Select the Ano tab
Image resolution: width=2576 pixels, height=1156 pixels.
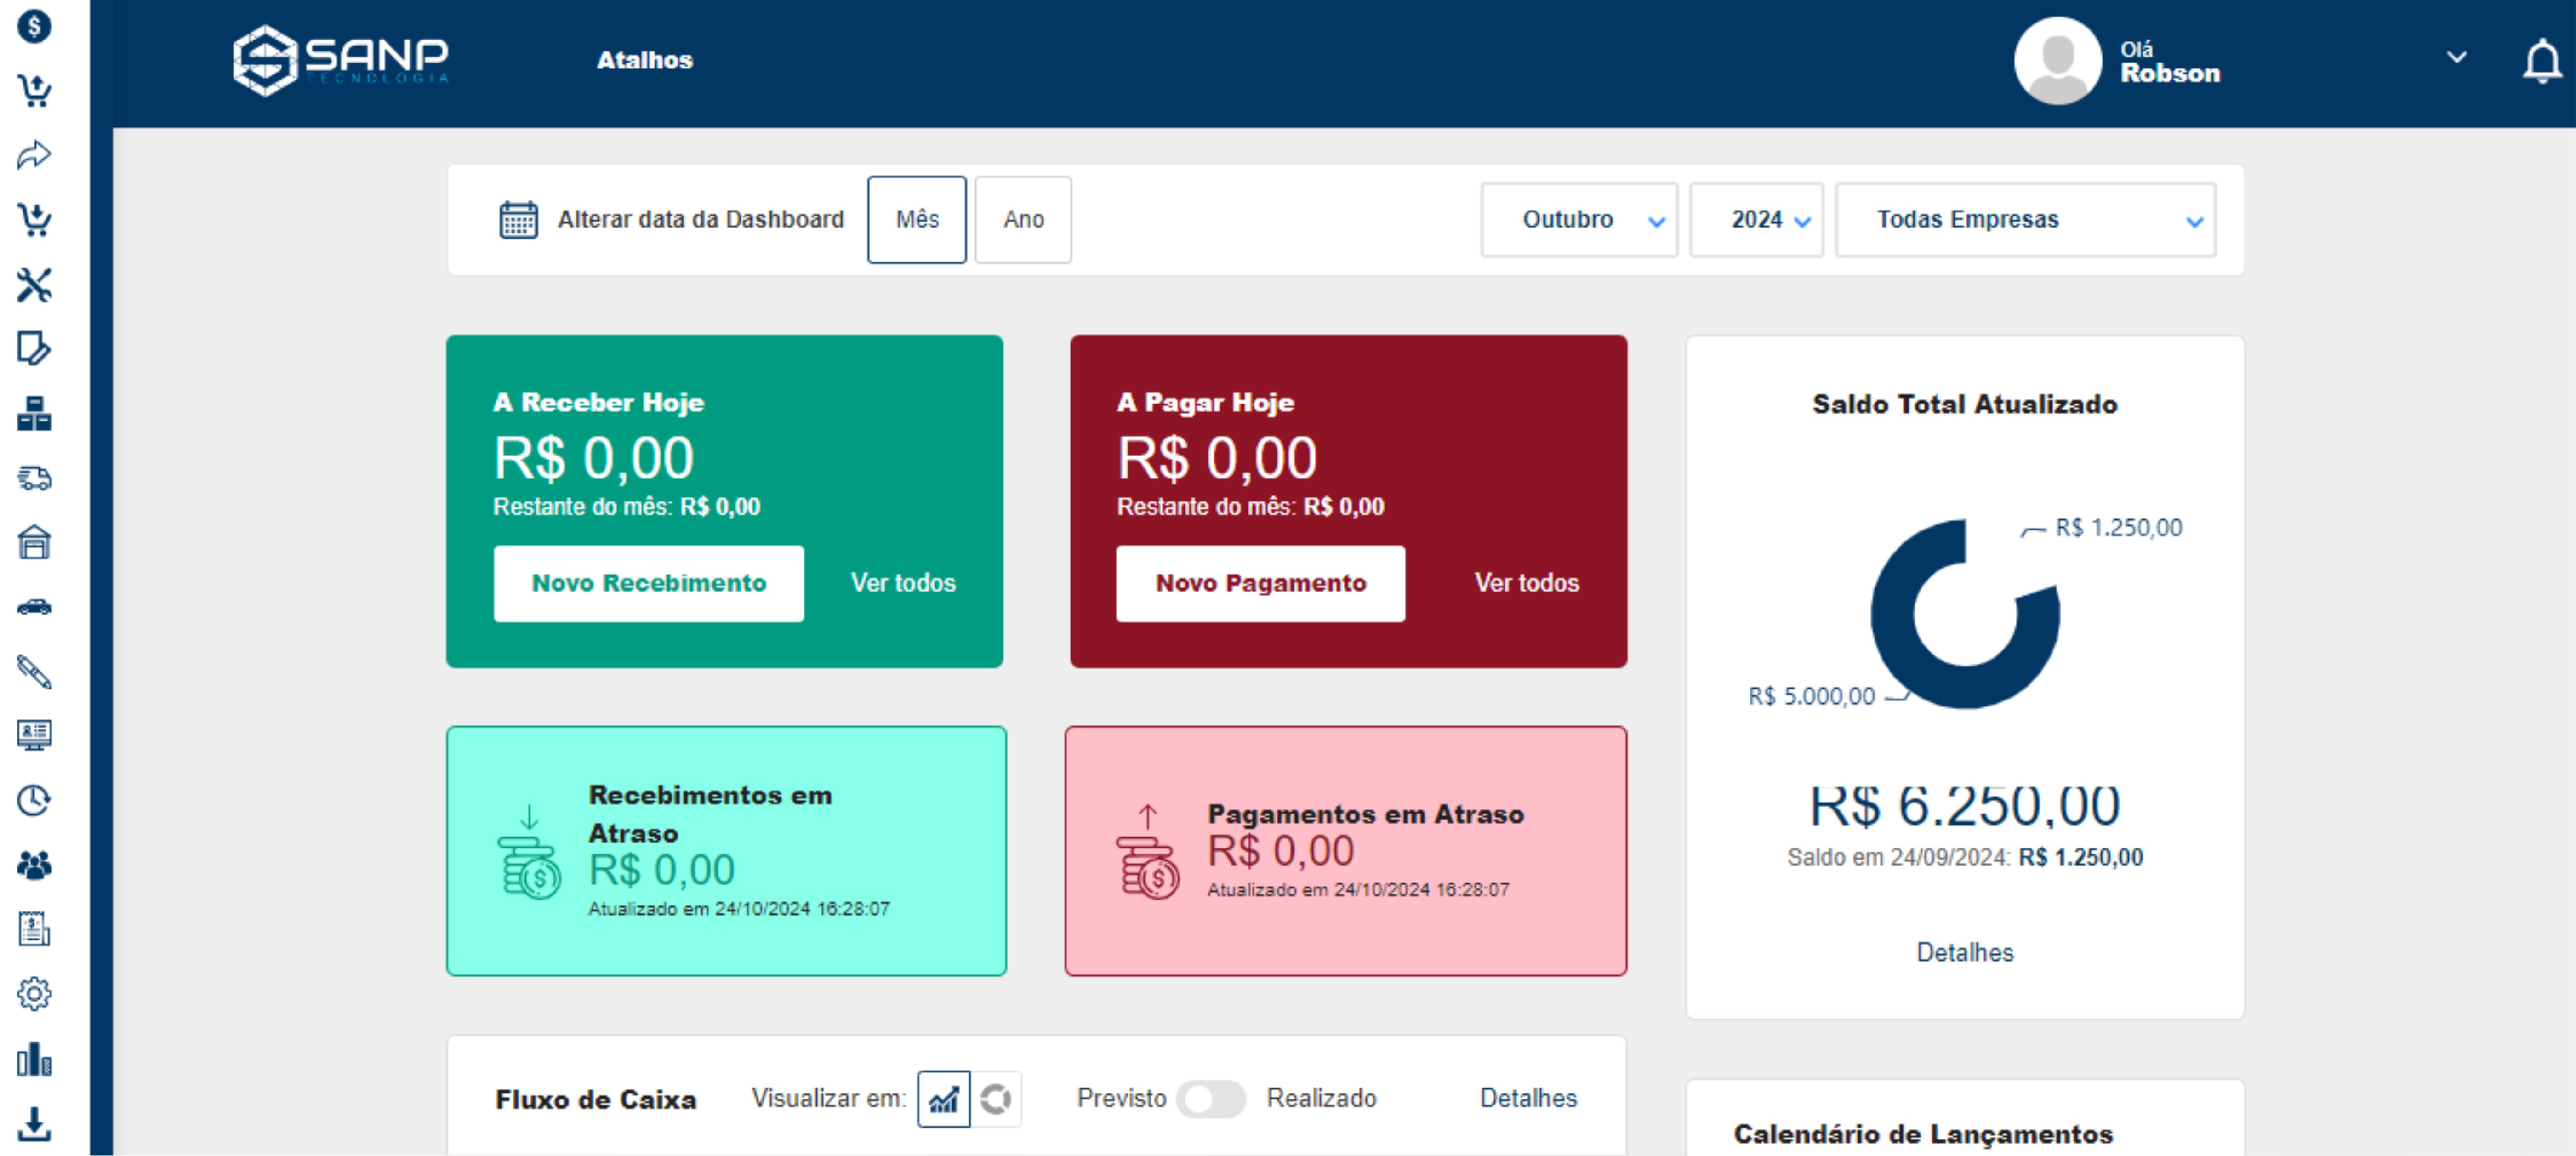coord(1023,220)
